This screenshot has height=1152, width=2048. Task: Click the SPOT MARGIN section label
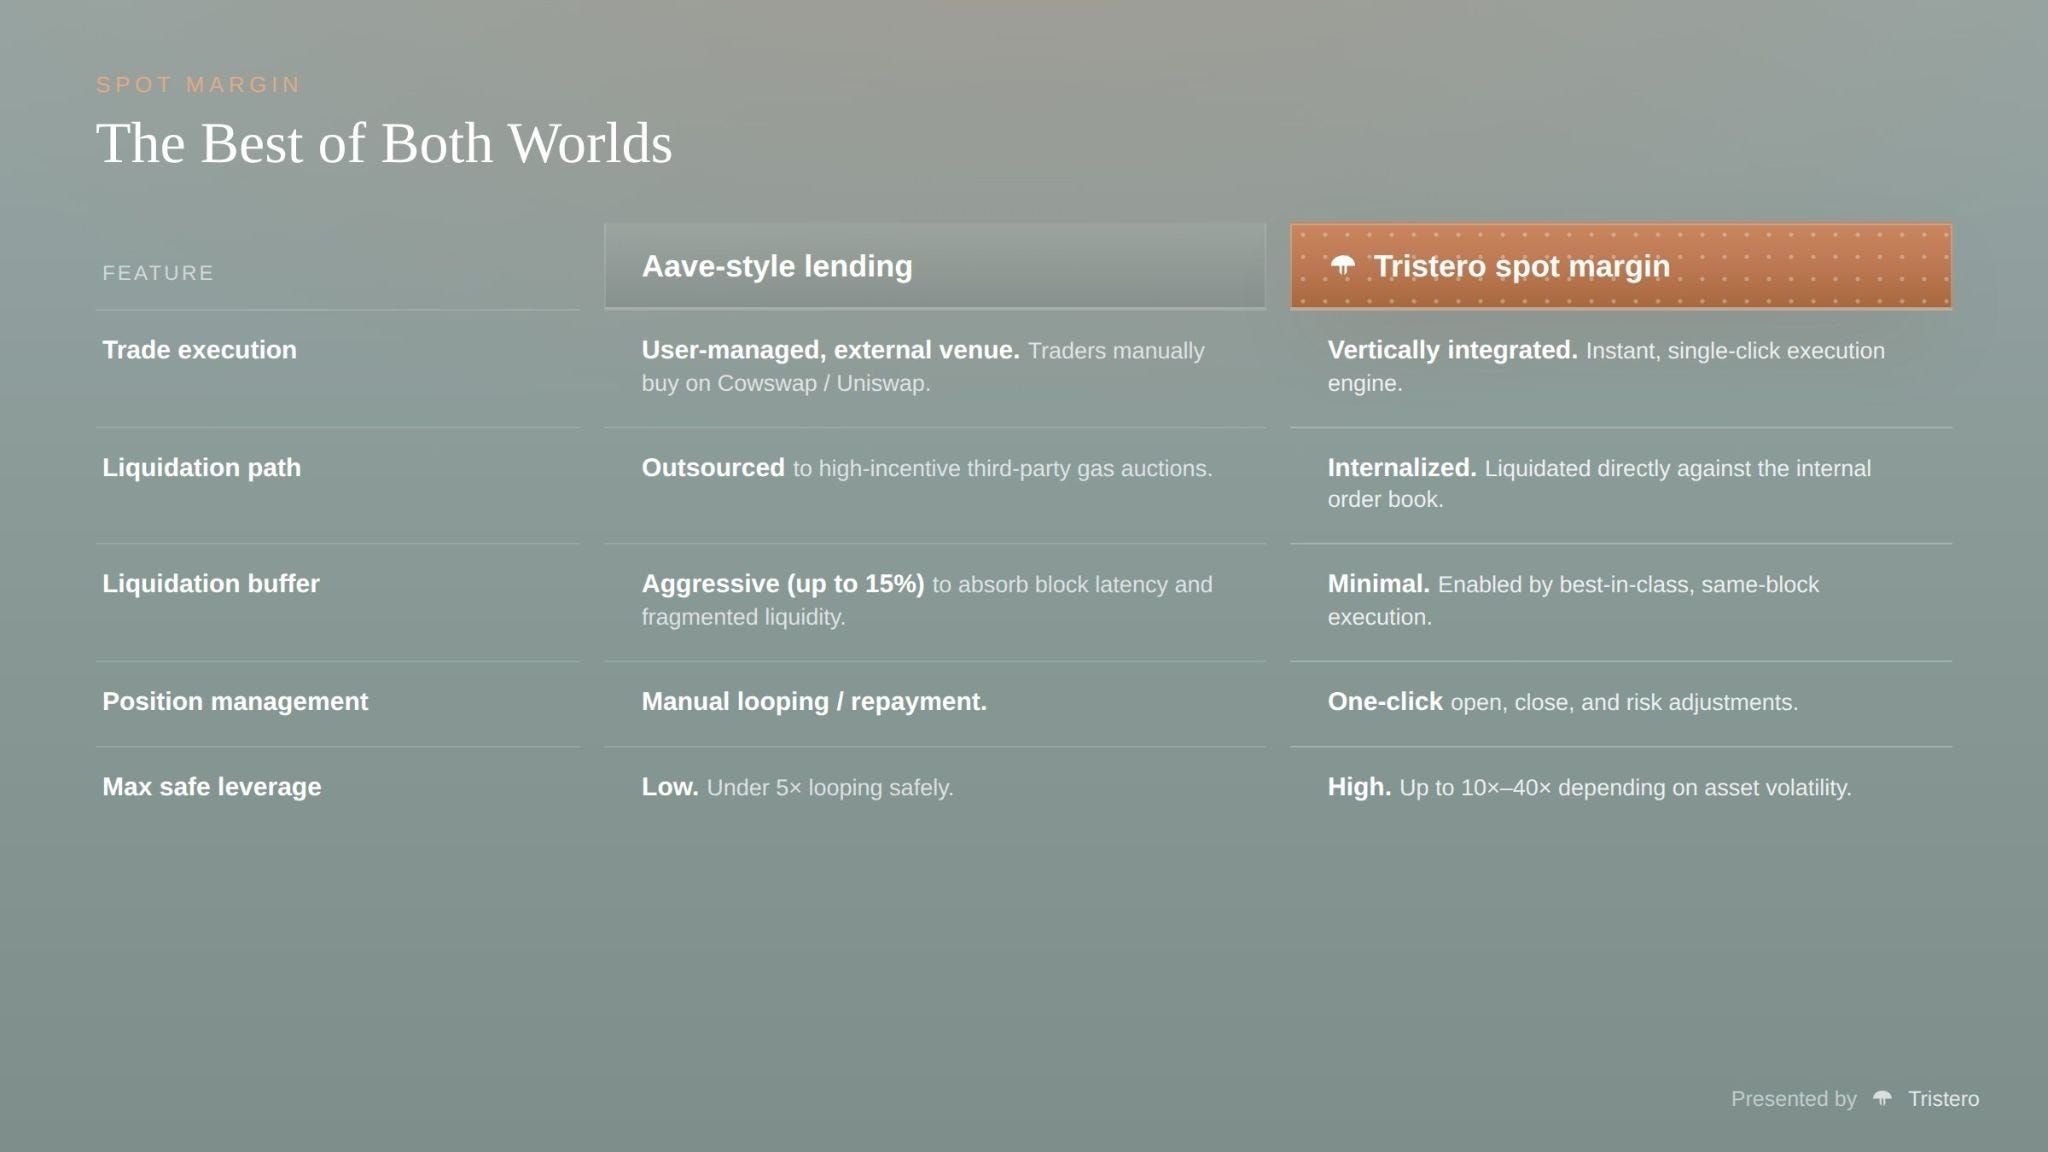pyautogui.click(x=198, y=85)
